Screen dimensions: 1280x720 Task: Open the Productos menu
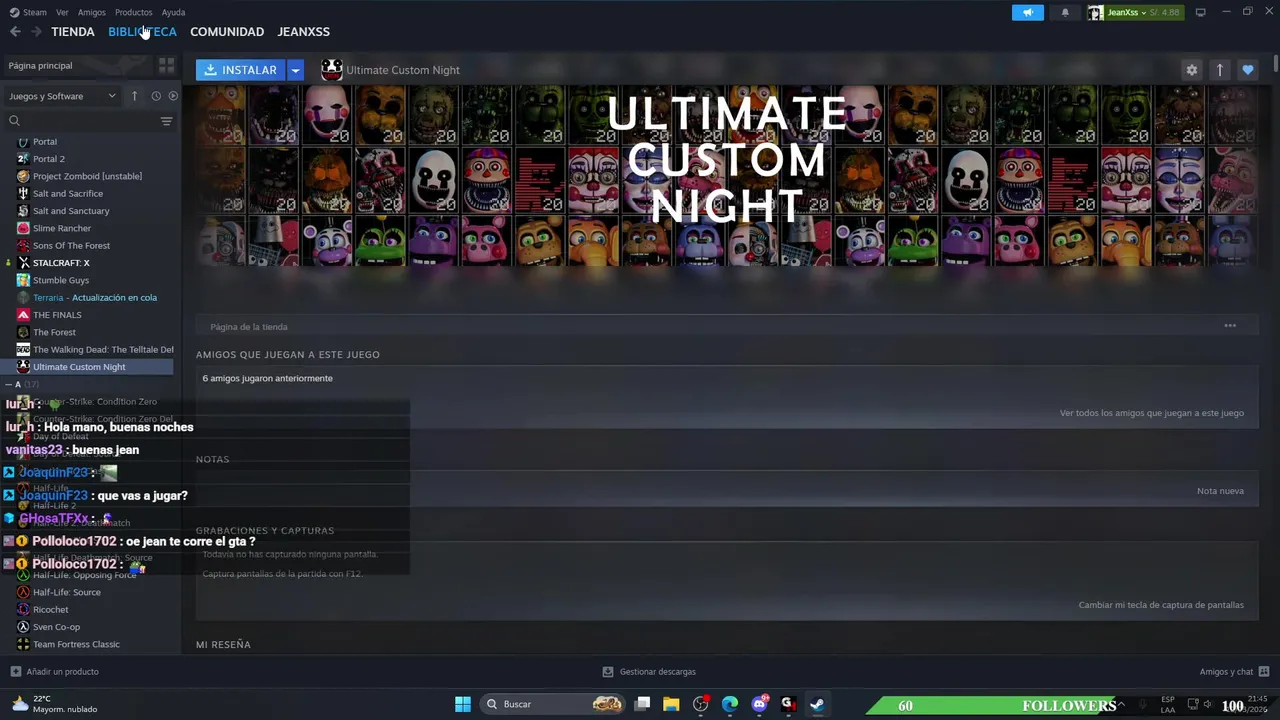[133, 12]
